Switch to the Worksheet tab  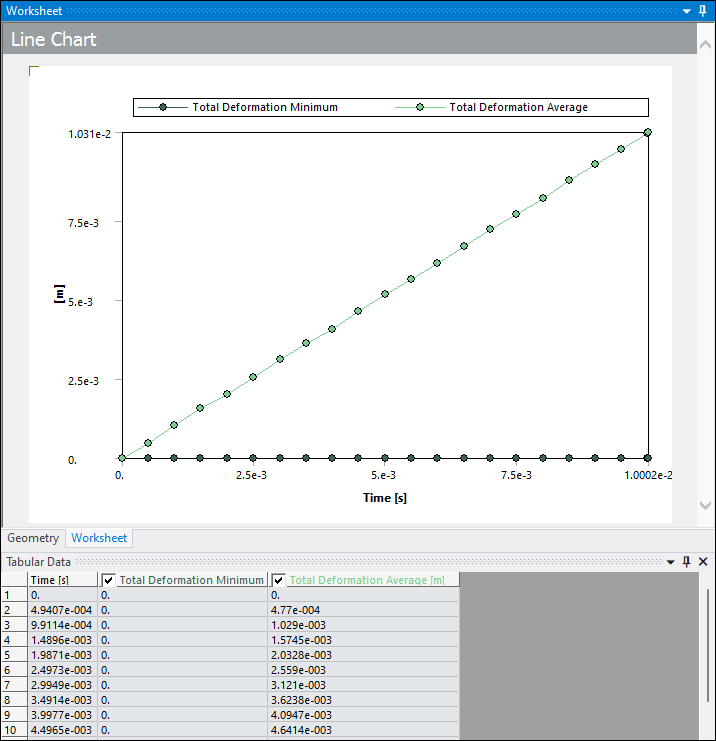[99, 538]
